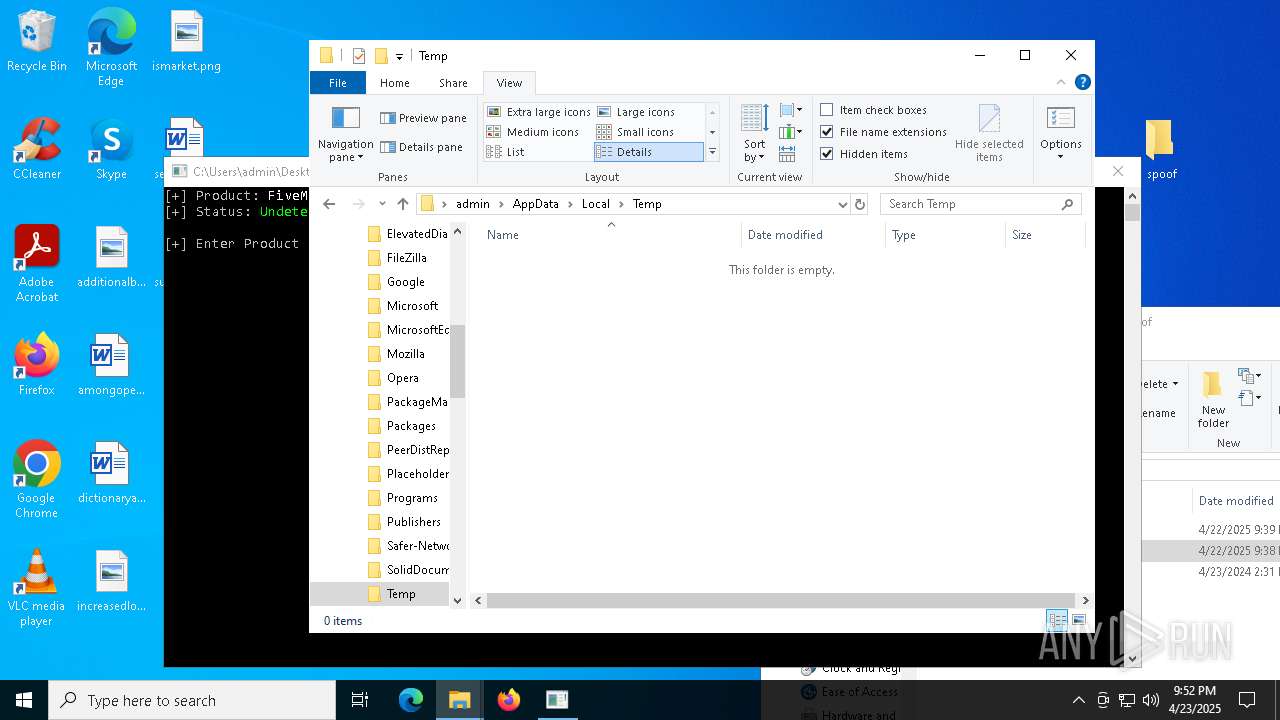Launch Firefox from the taskbar

(509, 700)
